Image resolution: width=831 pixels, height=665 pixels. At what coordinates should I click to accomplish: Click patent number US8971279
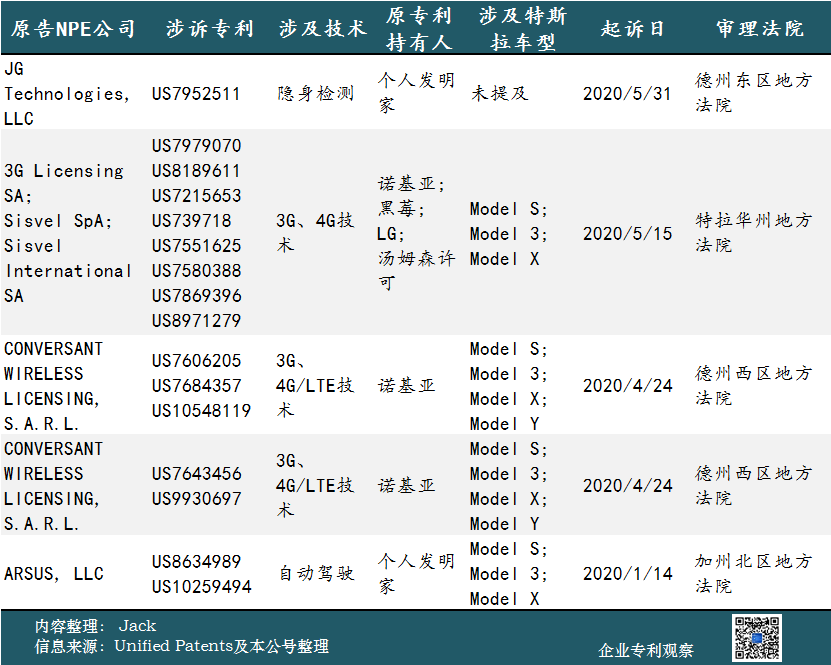(x=196, y=321)
